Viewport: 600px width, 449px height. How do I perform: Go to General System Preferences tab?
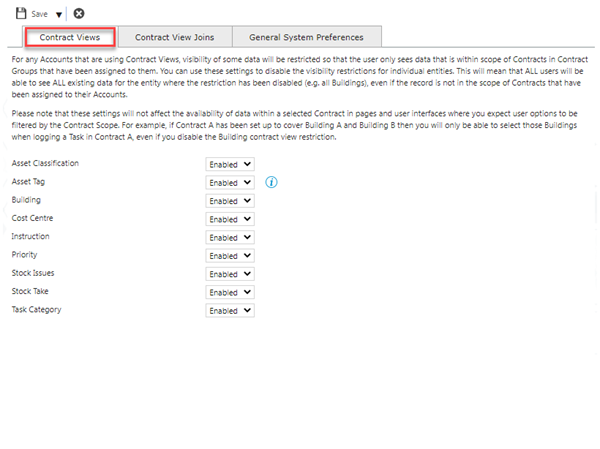click(308, 37)
